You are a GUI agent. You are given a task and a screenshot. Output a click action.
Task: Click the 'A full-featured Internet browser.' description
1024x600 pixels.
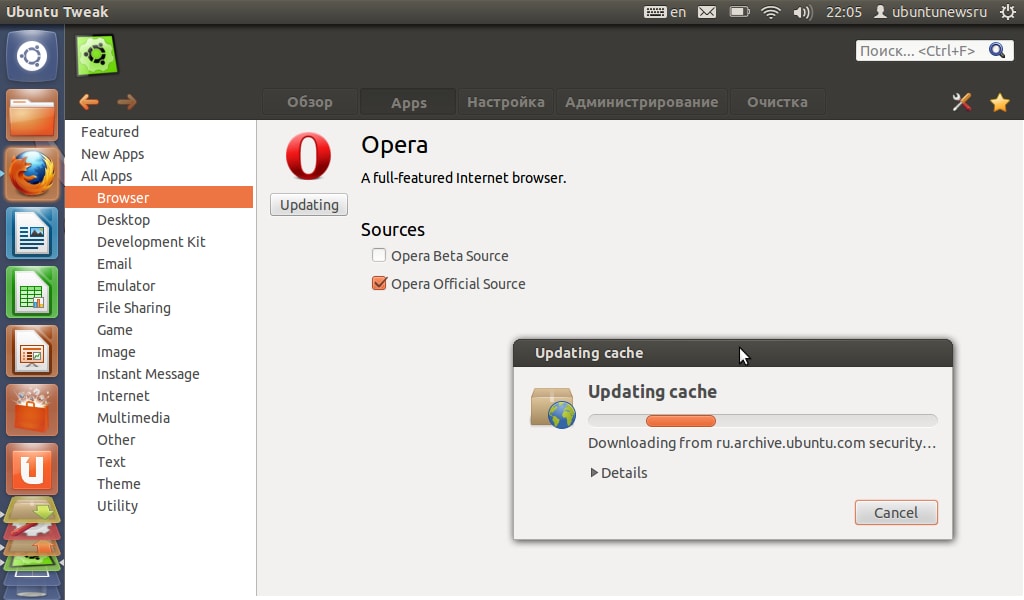pos(464,178)
